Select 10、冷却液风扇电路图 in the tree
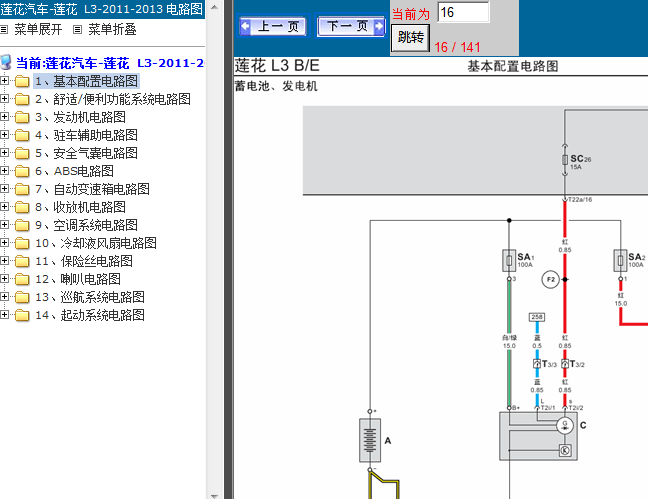 [96, 243]
